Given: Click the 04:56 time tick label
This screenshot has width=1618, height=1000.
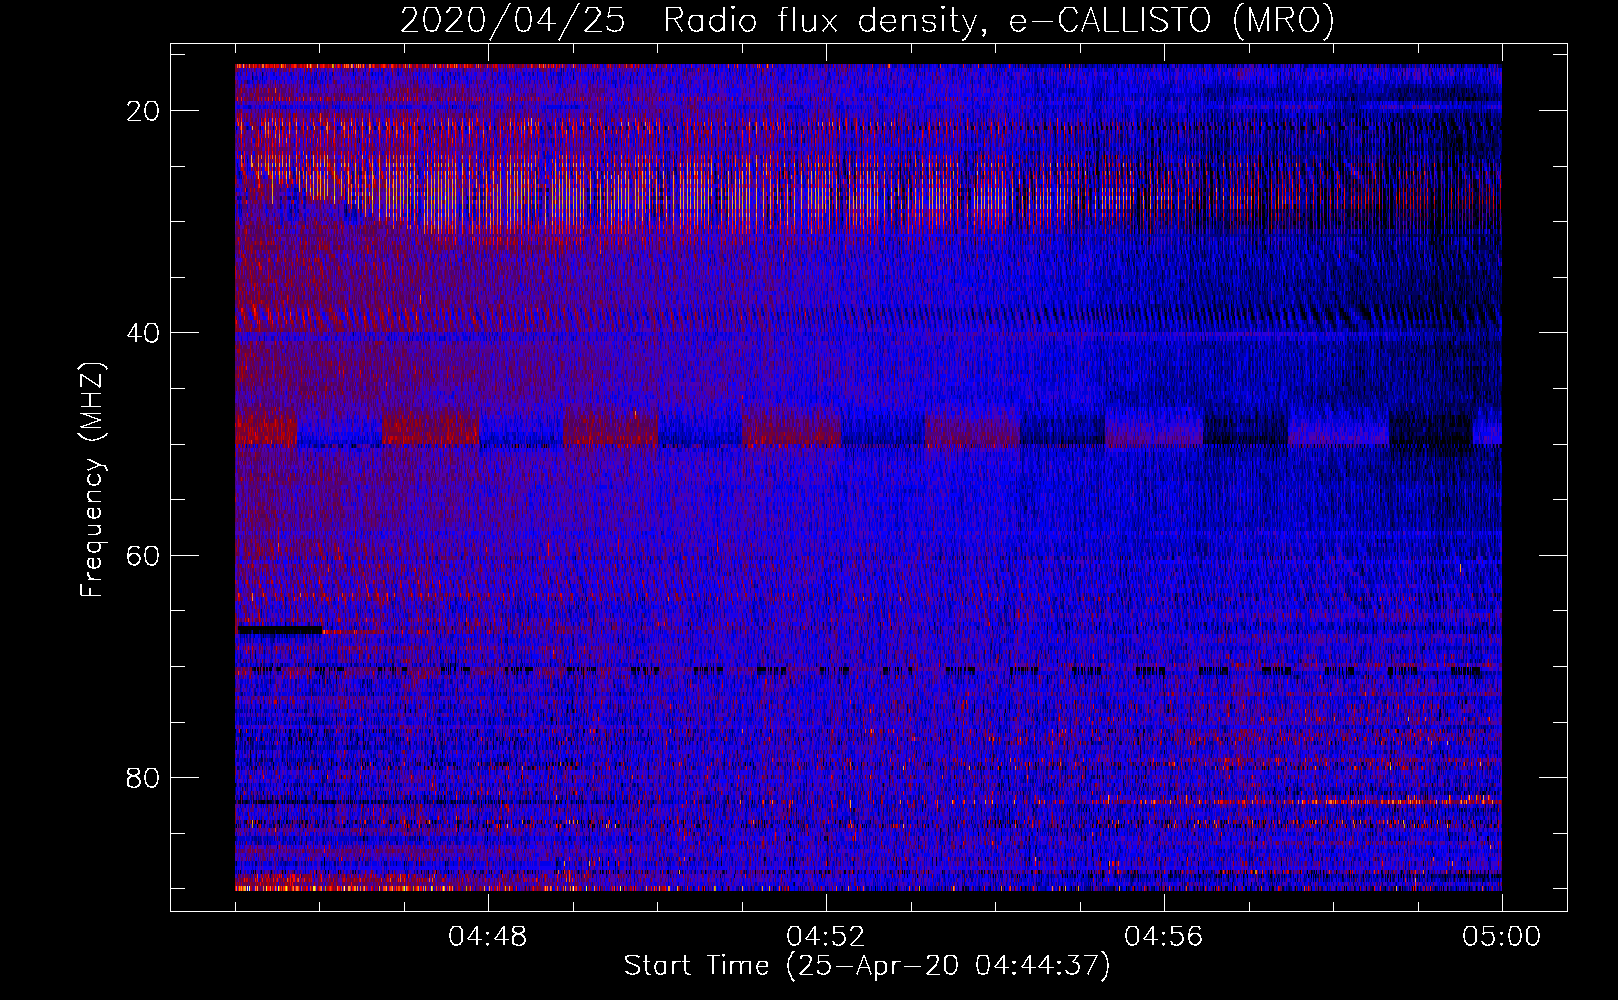Looking at the screenshot, I should coord(1164,937).
